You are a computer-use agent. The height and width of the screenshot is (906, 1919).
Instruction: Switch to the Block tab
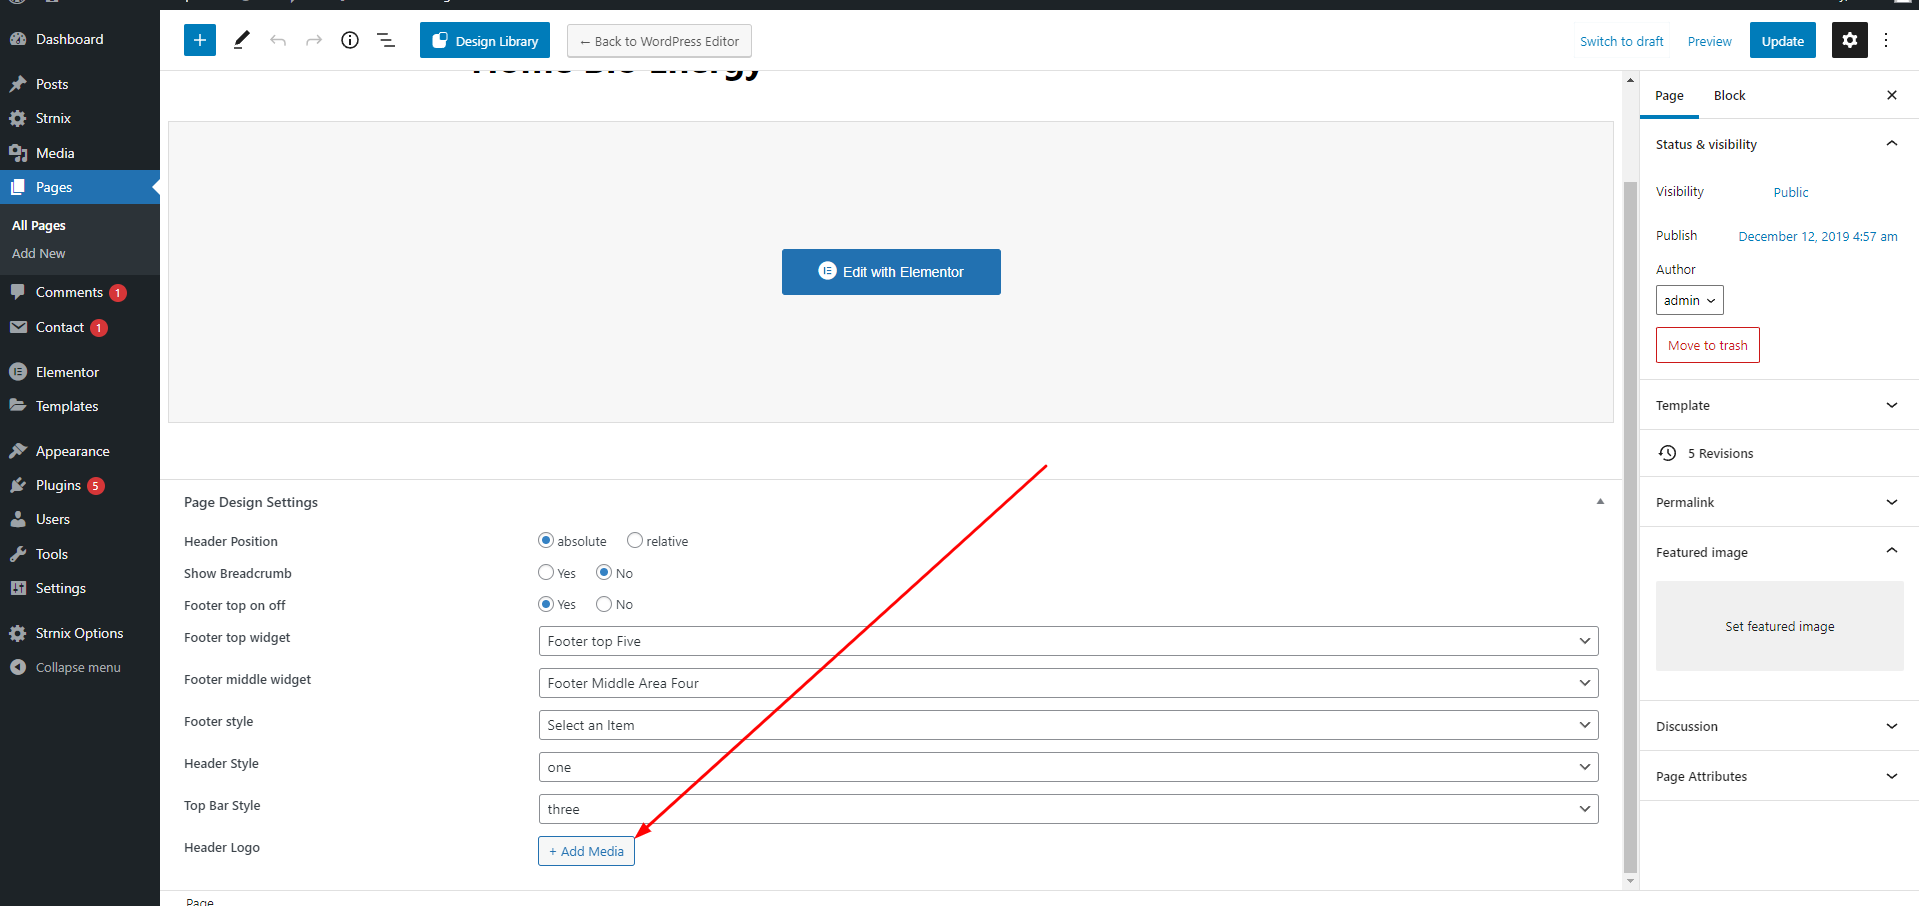pos(1729,96)
